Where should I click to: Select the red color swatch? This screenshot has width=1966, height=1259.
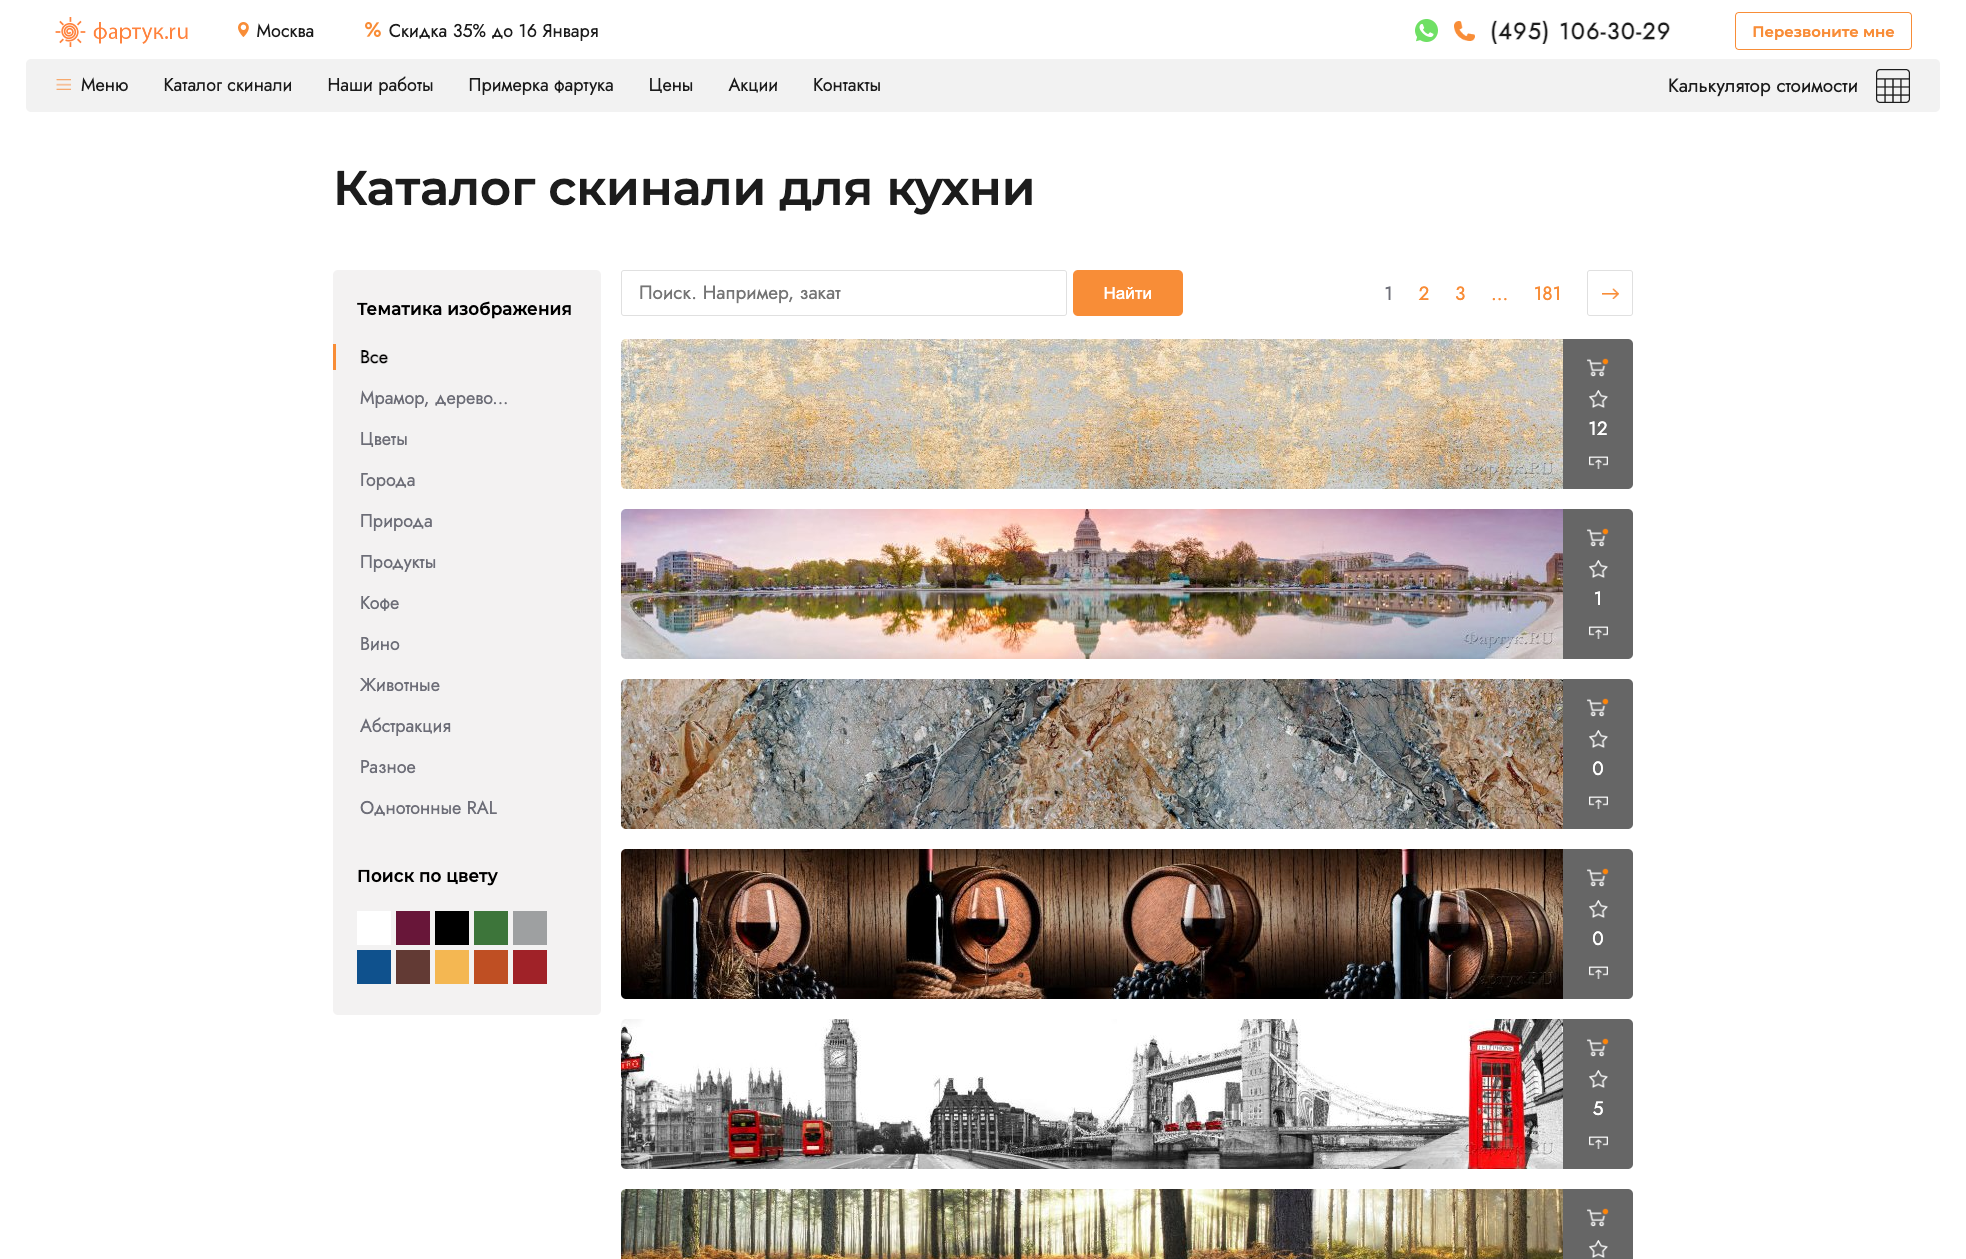tap(530, 967)
